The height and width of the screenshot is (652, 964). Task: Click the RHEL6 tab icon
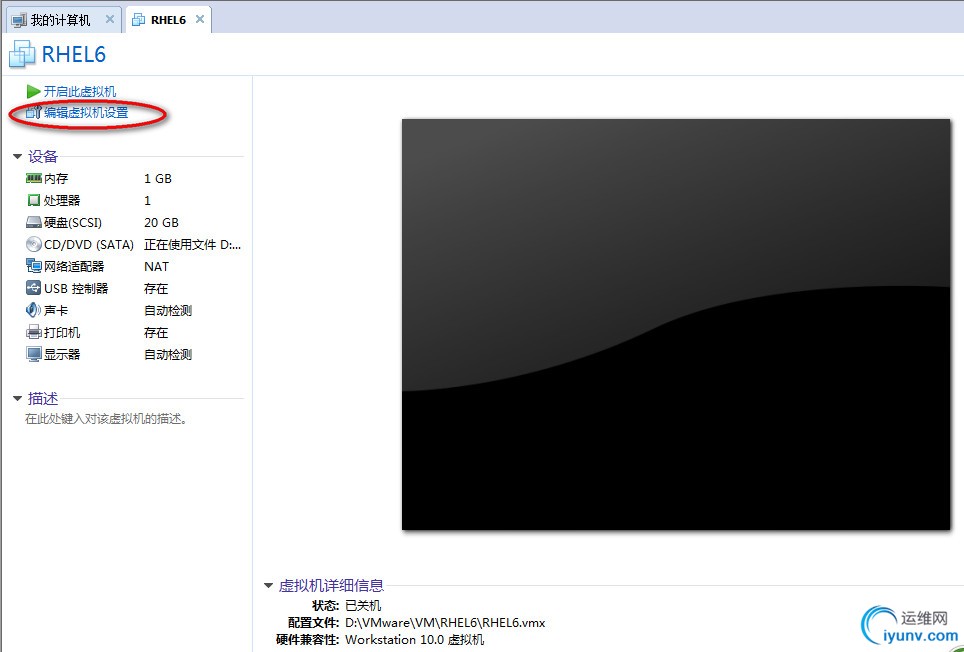coord(139,20)
